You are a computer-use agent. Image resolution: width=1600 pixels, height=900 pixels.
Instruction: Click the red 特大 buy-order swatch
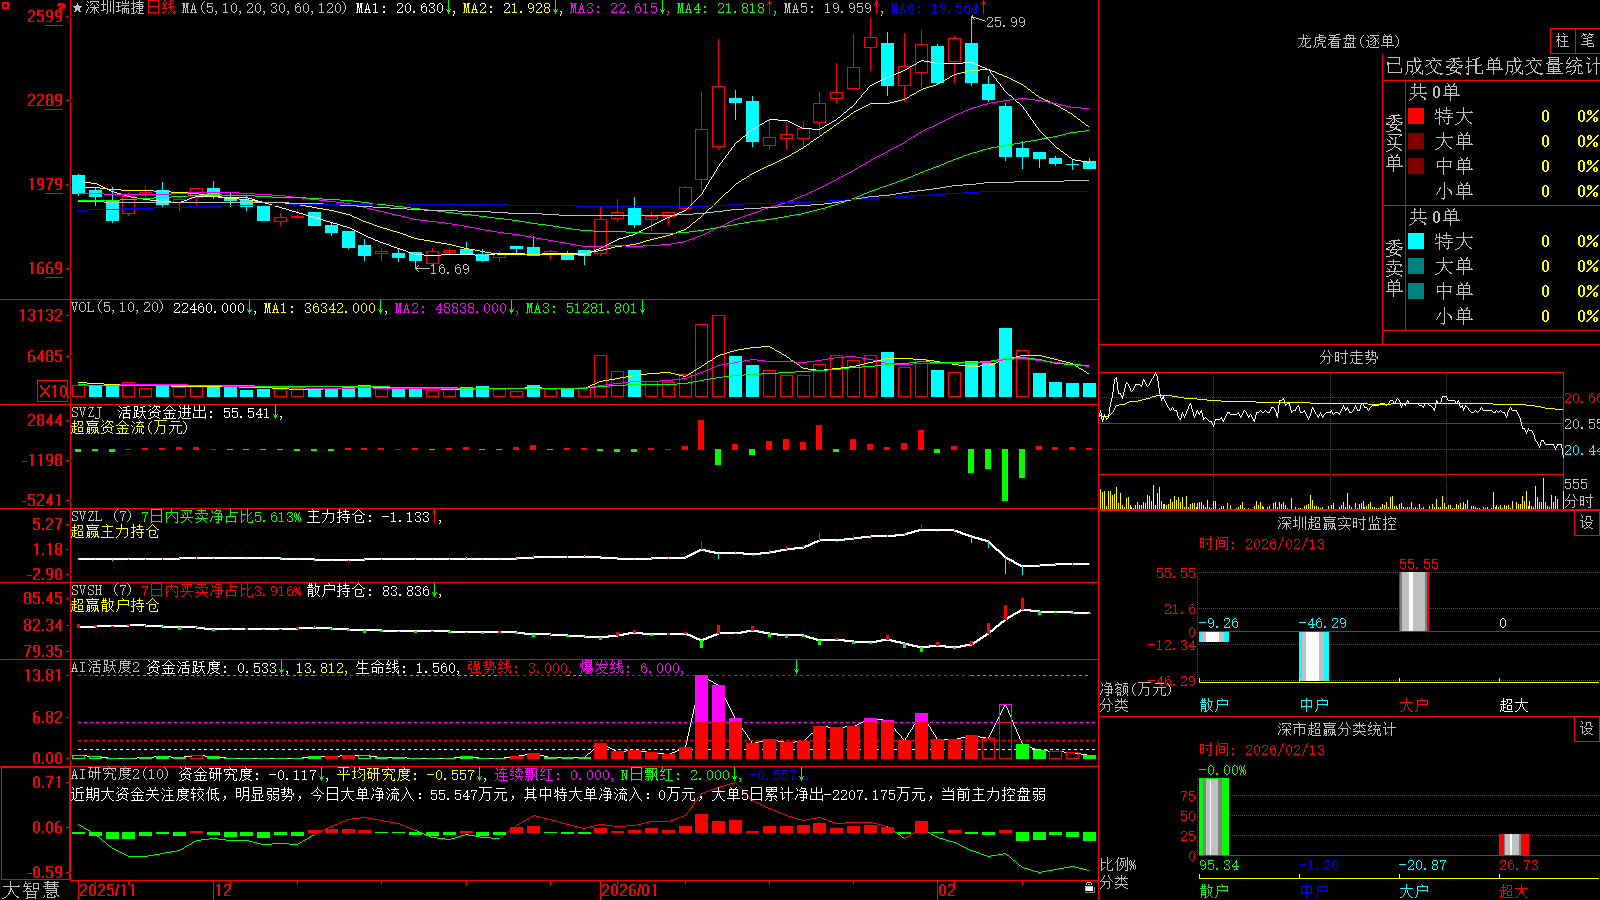pos(1416,116)
